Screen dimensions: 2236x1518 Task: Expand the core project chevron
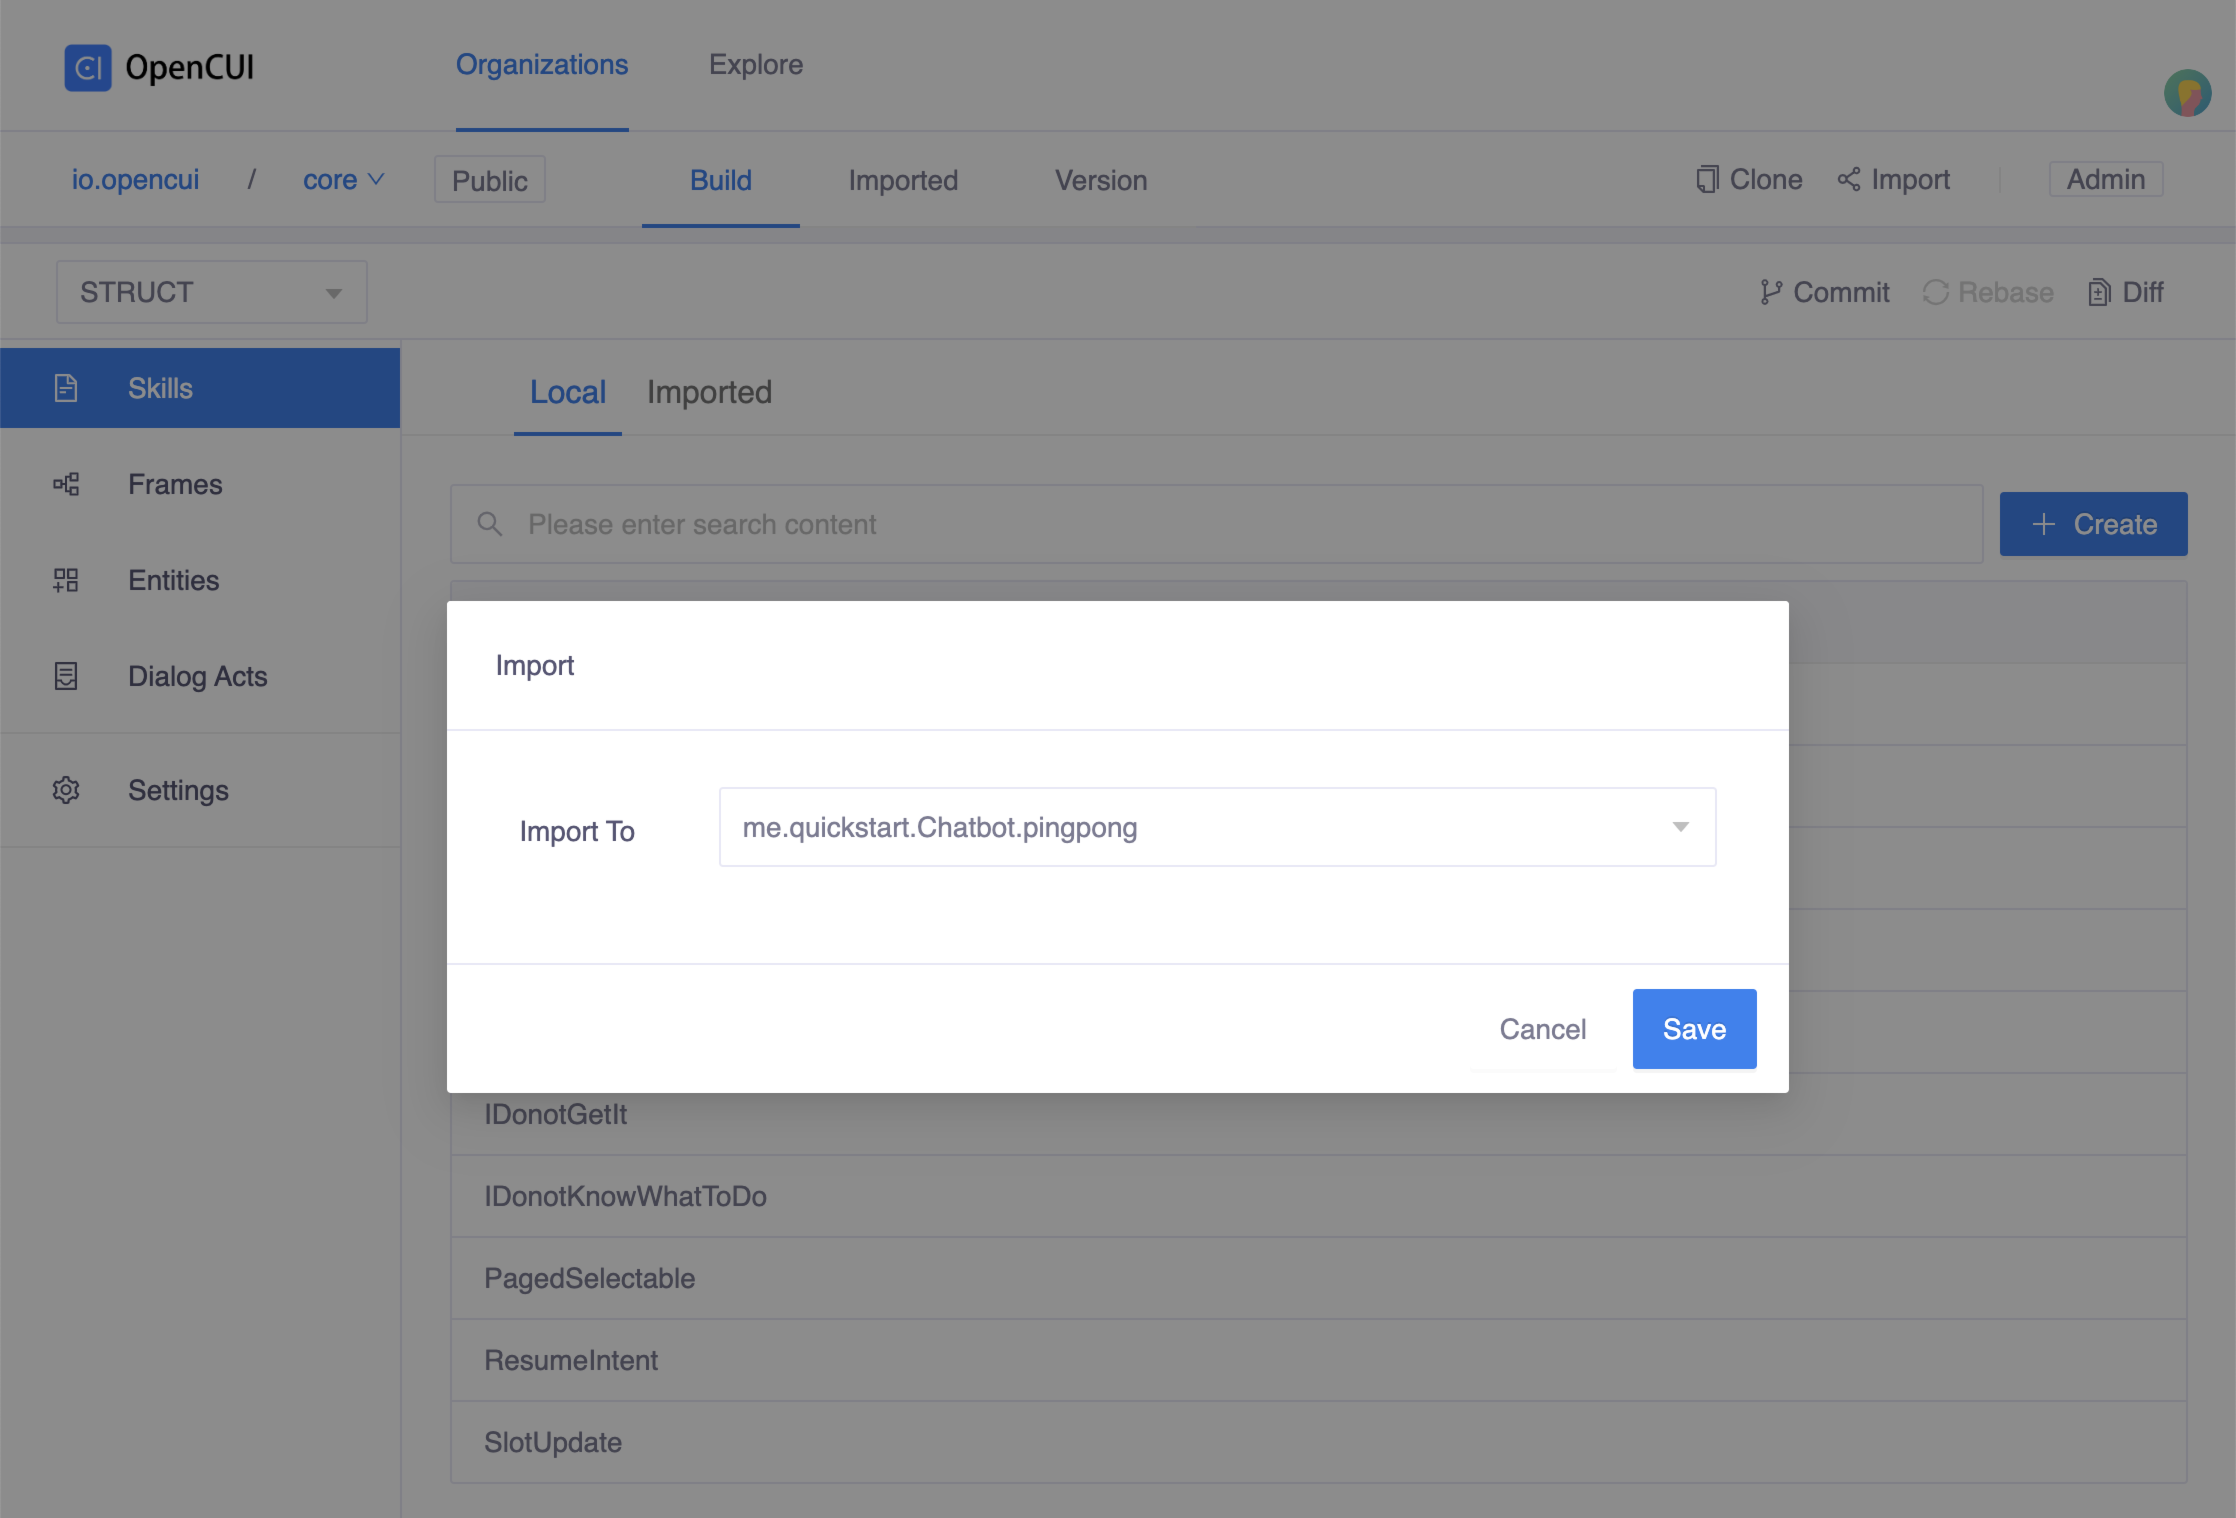tap(376, 180)
